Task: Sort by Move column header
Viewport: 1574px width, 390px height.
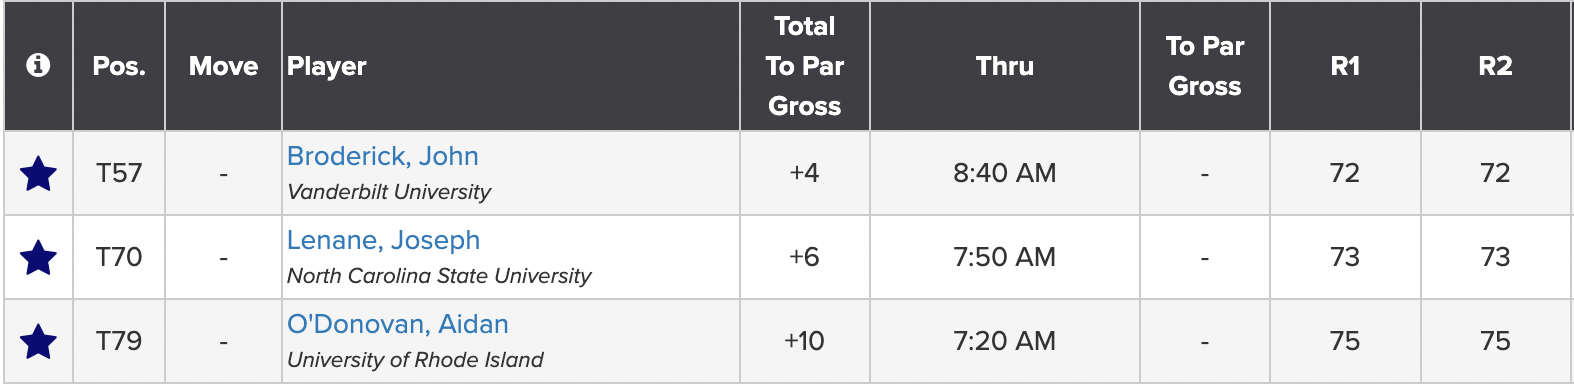Action: pyautogui.click(x=223, y=66)
